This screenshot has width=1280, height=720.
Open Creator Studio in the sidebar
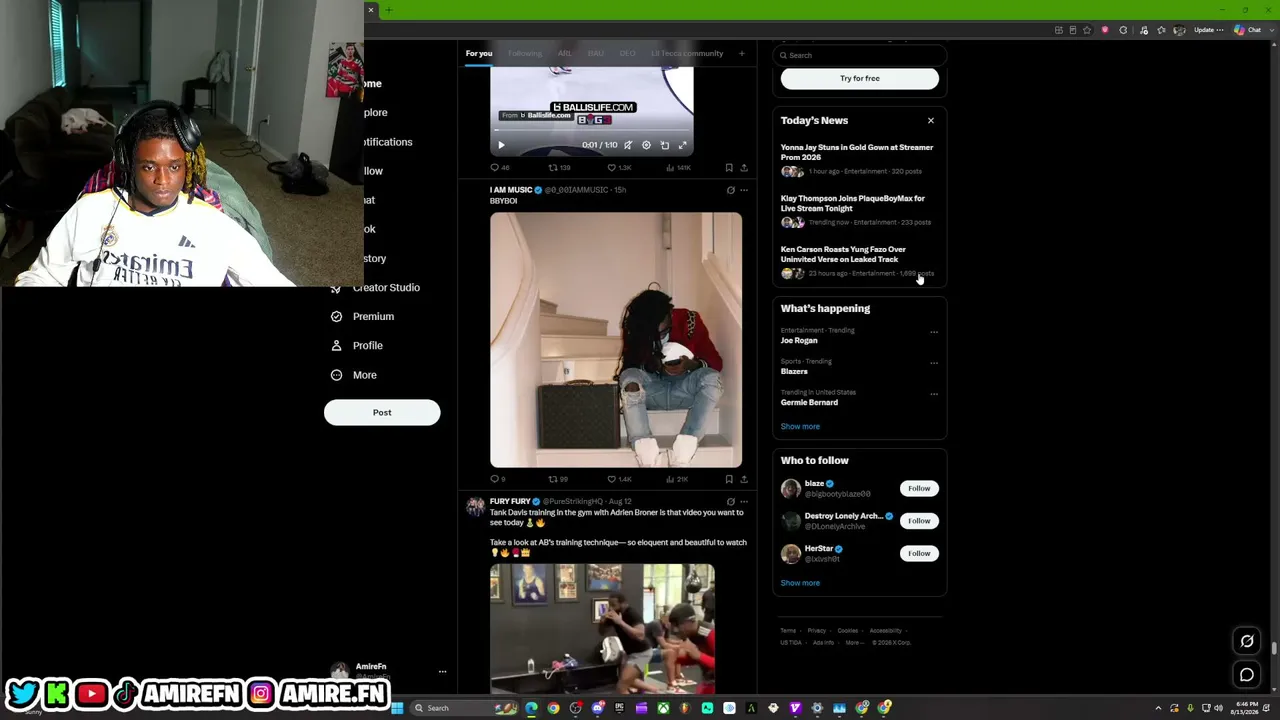[x=375, y=288]
